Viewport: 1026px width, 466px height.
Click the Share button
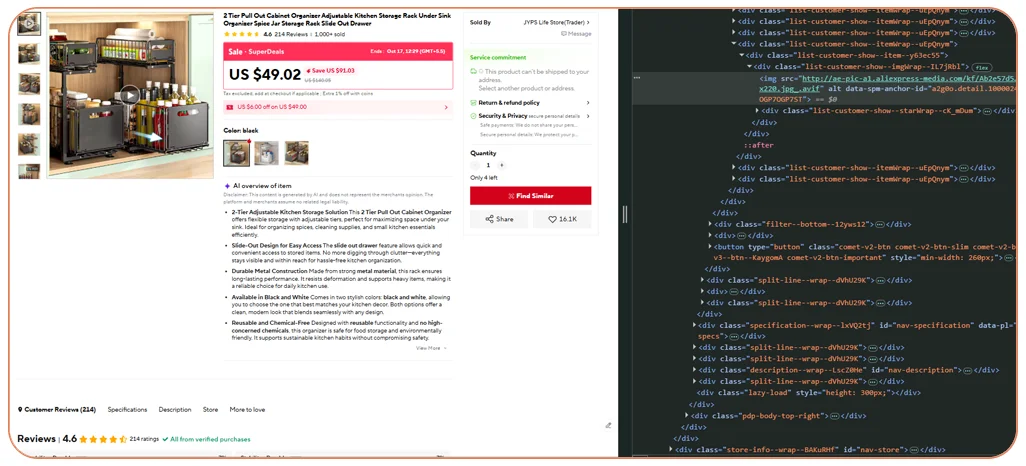point(499,219)
